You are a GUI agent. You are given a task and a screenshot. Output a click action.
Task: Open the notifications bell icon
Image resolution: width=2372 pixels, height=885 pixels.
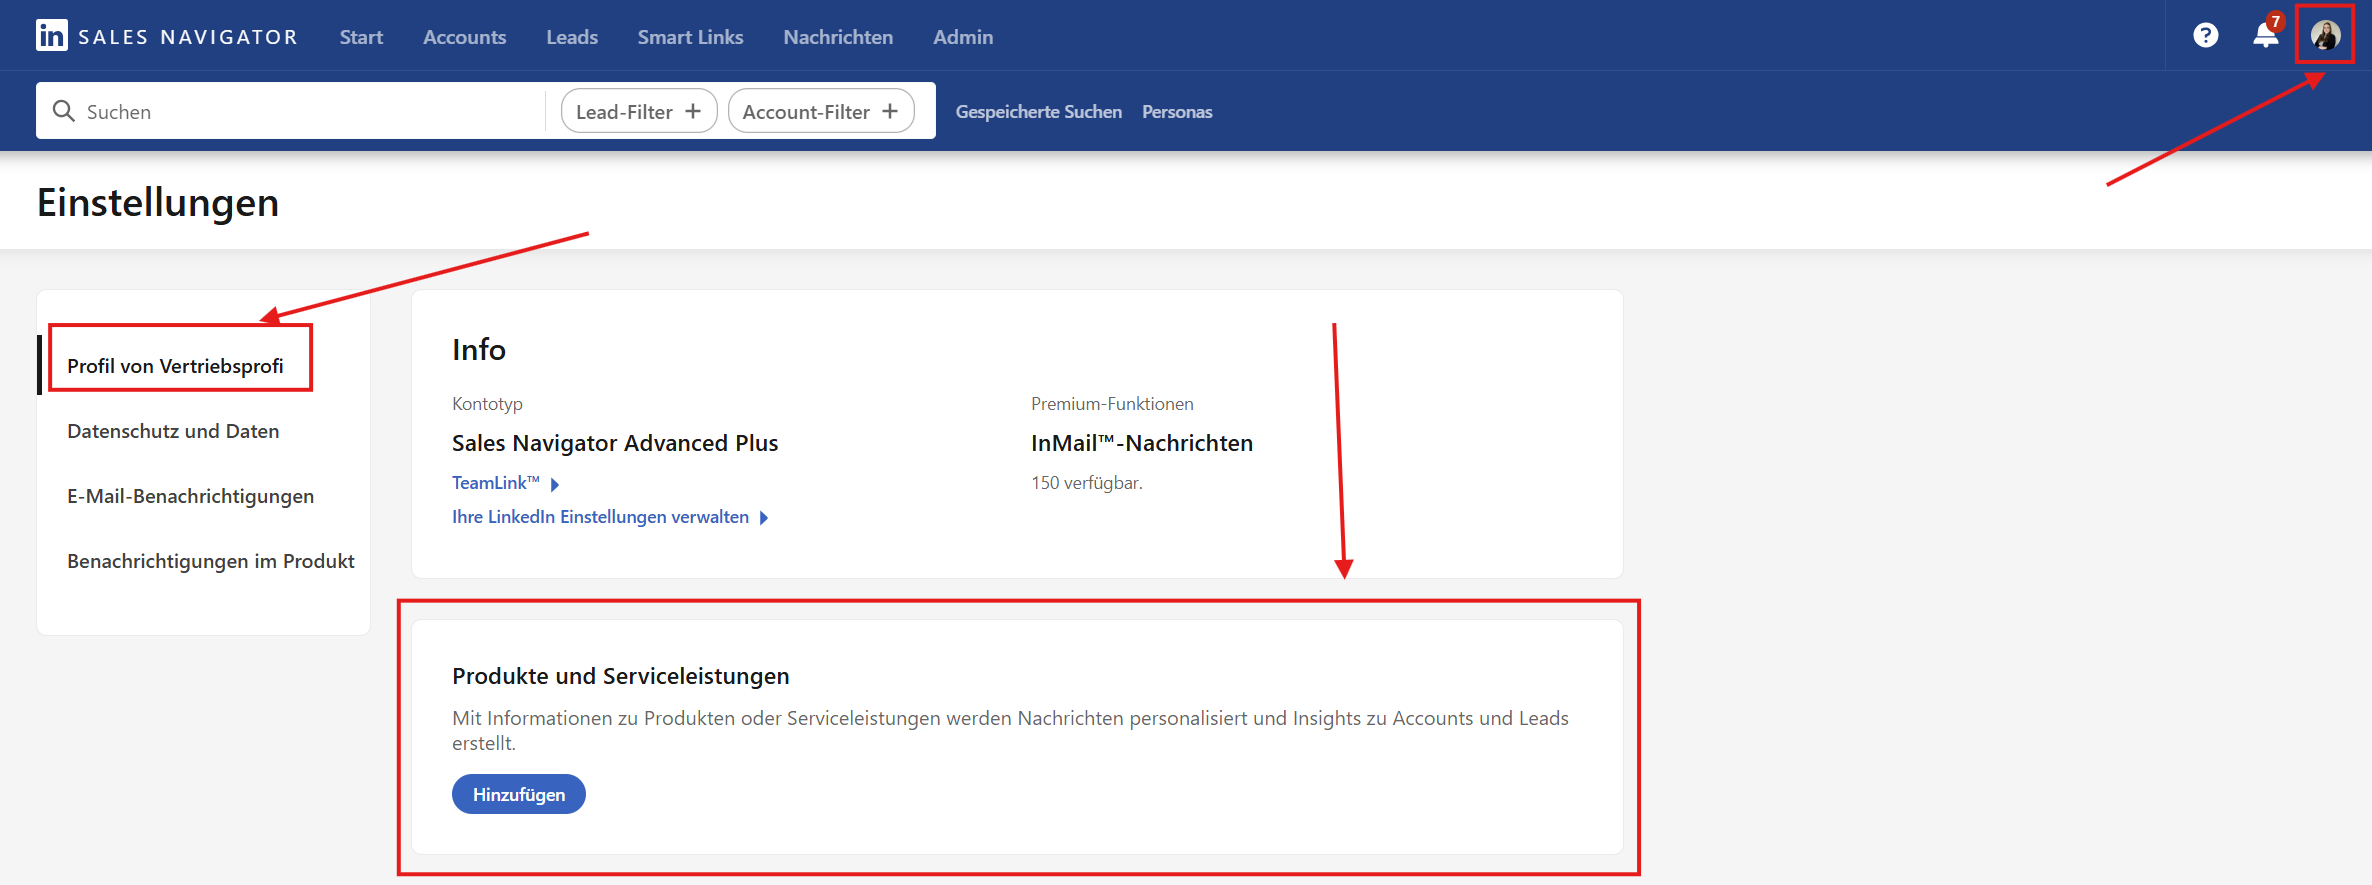[2265, 35]
